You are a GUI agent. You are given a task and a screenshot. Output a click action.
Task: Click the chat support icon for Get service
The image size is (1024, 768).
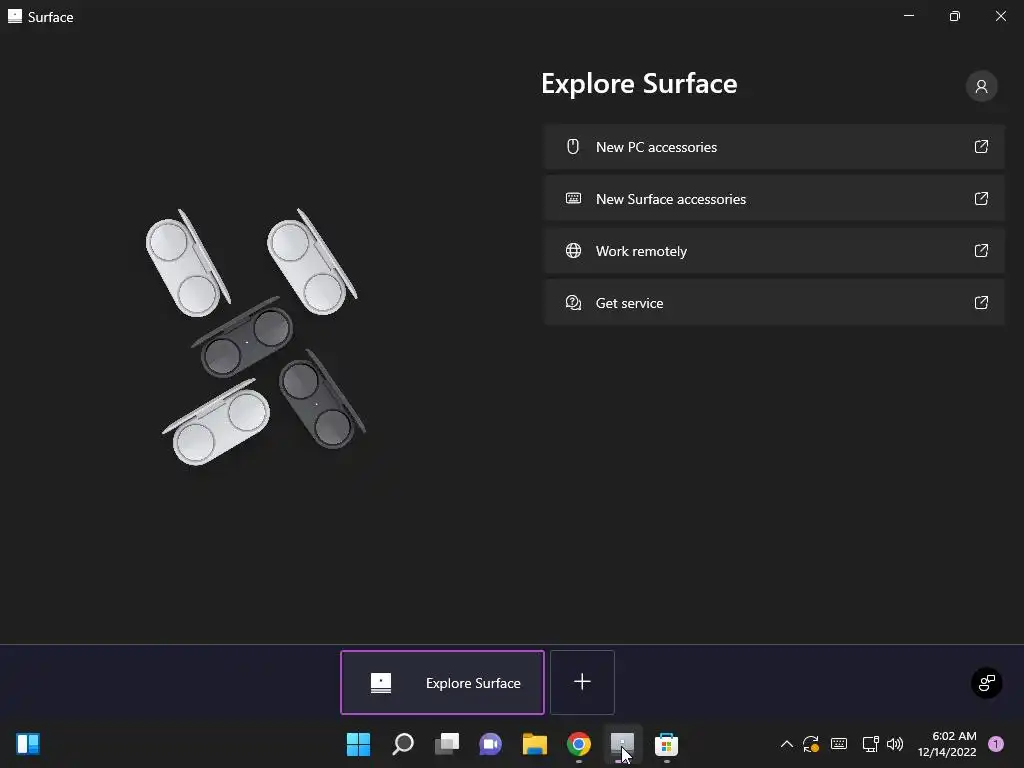(x=573, y=302)
